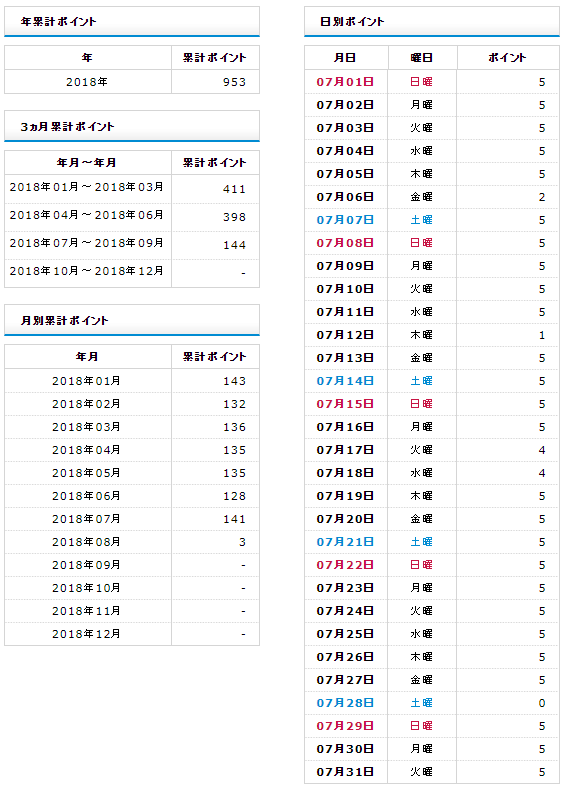This screenshot has width=566, height=791.
Task: Click the 月日 column header
Action: pyautogui.click(x=346, y=58)
